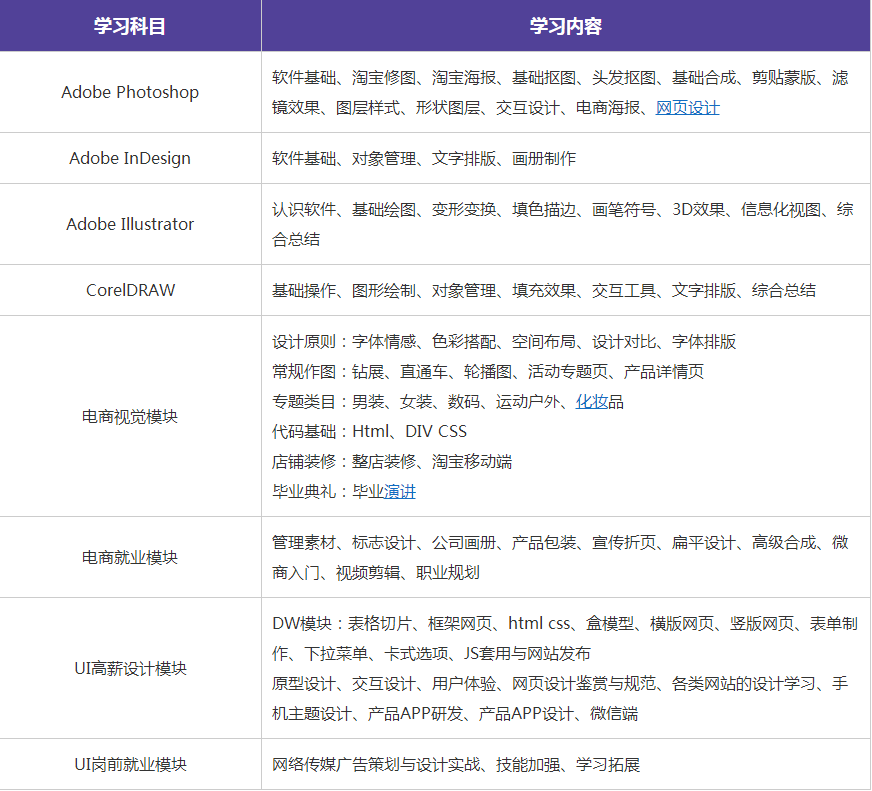Click the UI高薪设计模块 subject cell

131,668
